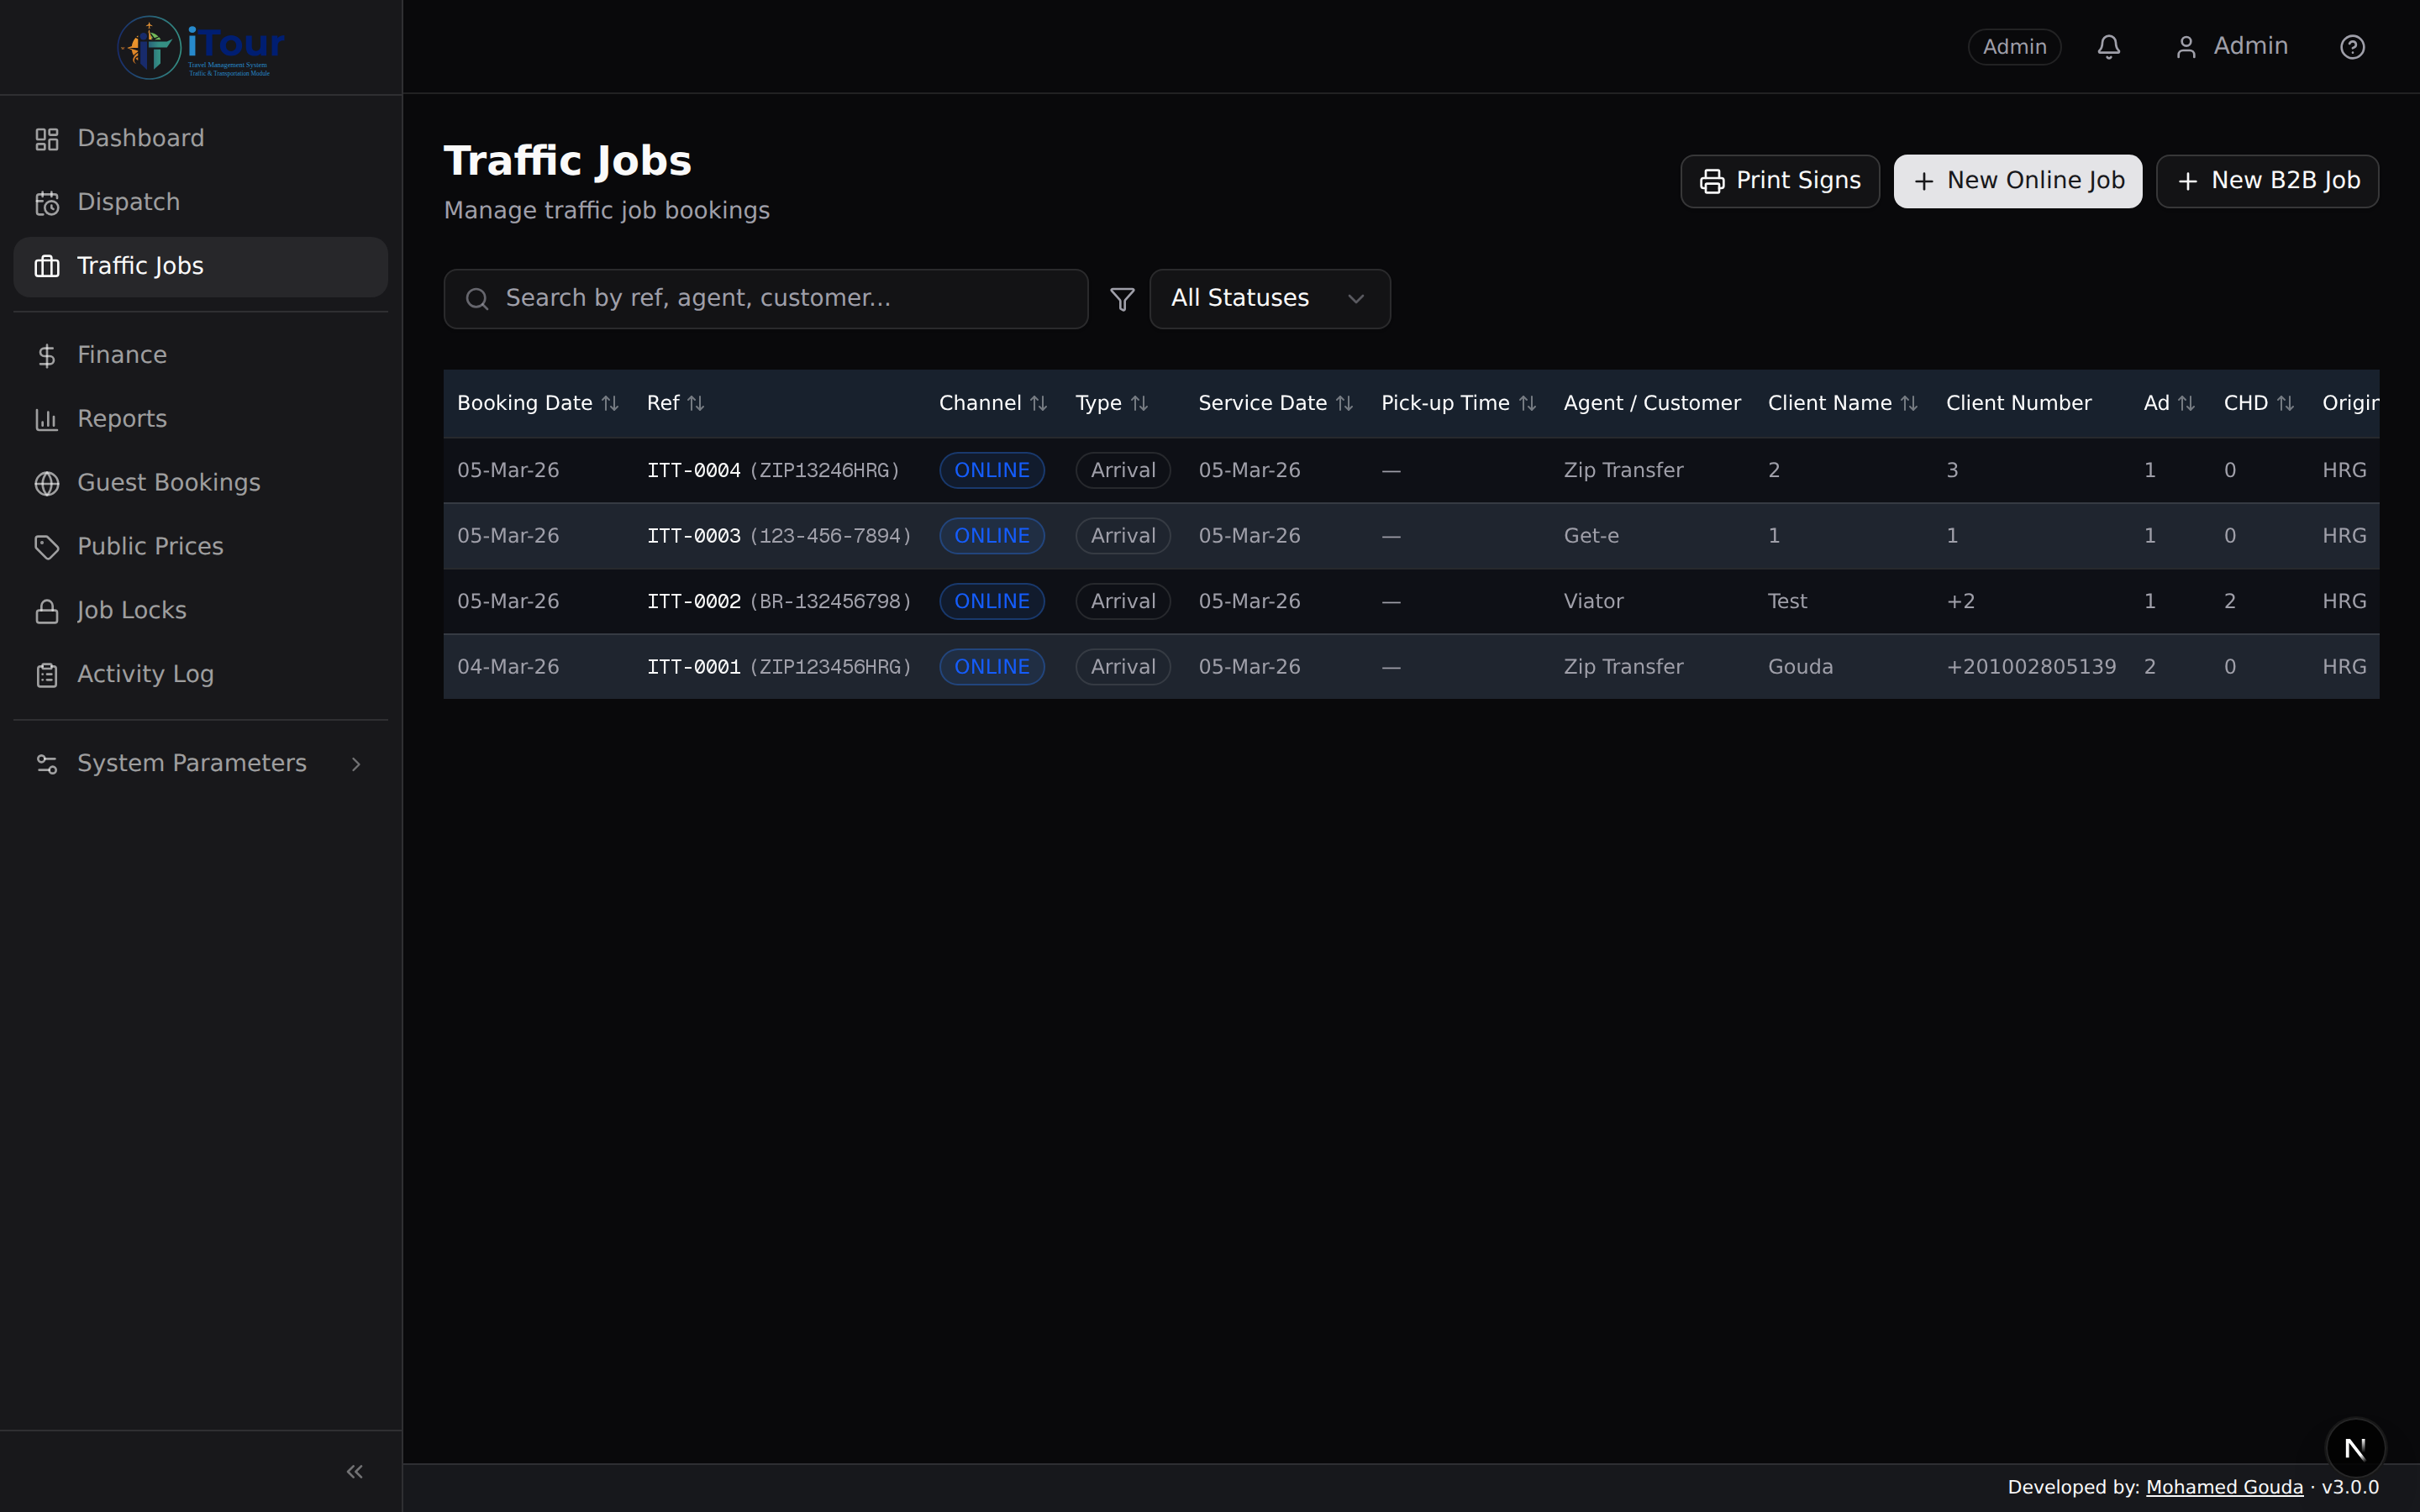Open the help icon in the top bar

coord(2352,46)
